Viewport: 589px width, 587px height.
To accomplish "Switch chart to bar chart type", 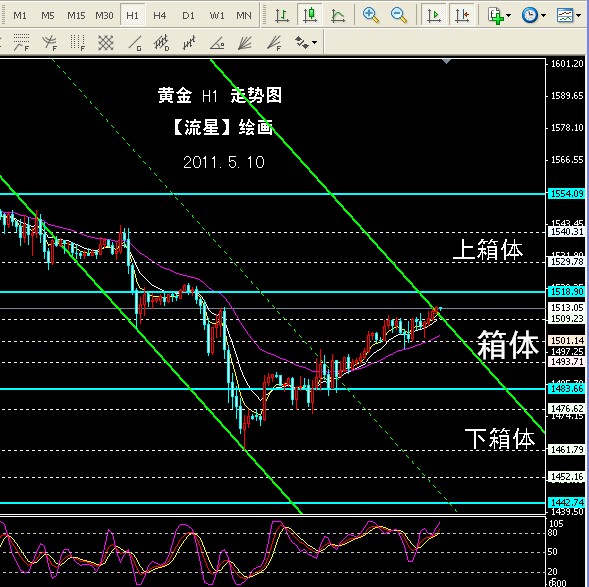I will tap(282, 15).
